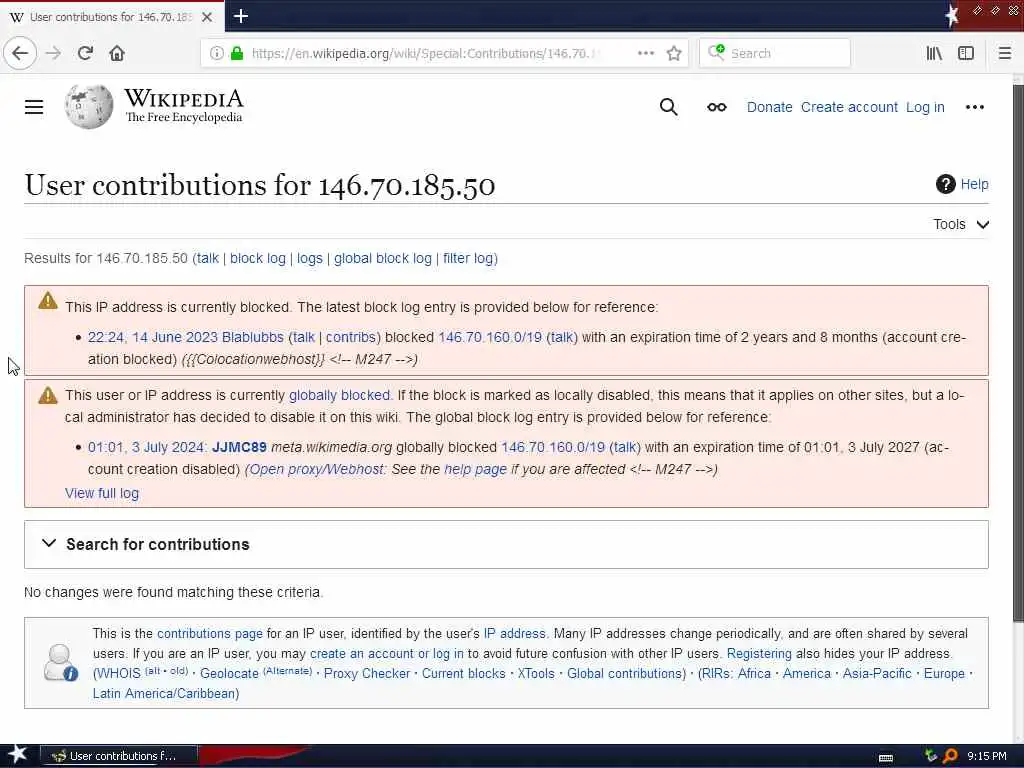Screen dimensions: 1024x768
Task: Open the browser home page icon
Action: coord(117,53)
